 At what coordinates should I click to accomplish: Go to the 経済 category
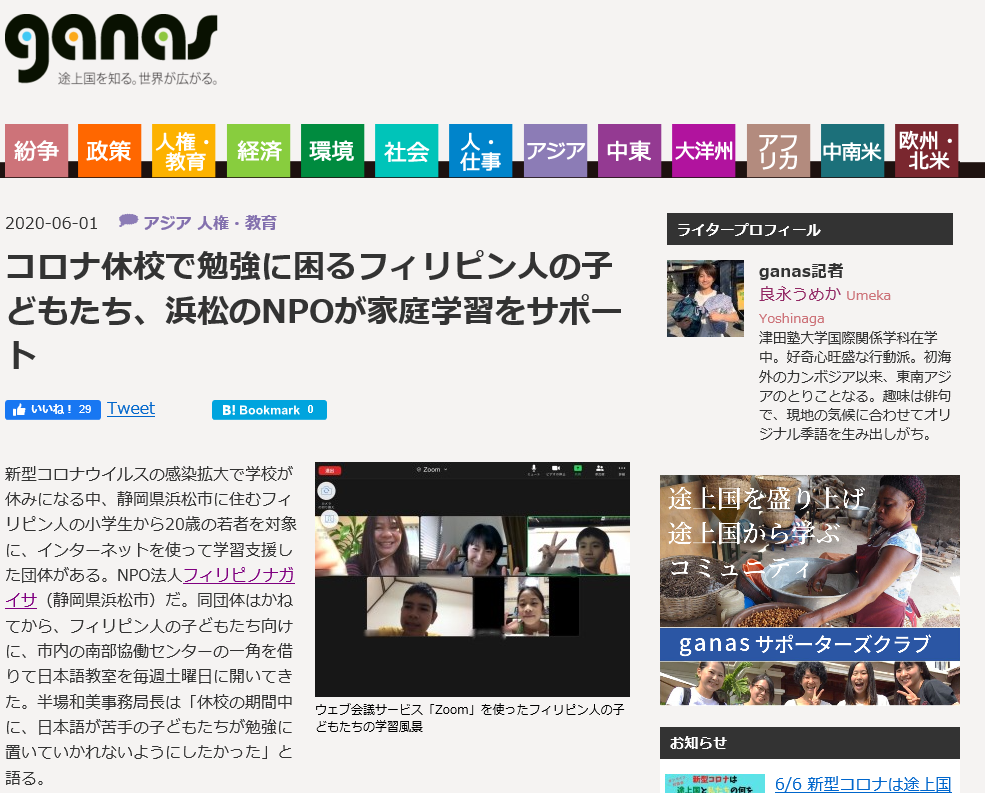pos(258,151)
